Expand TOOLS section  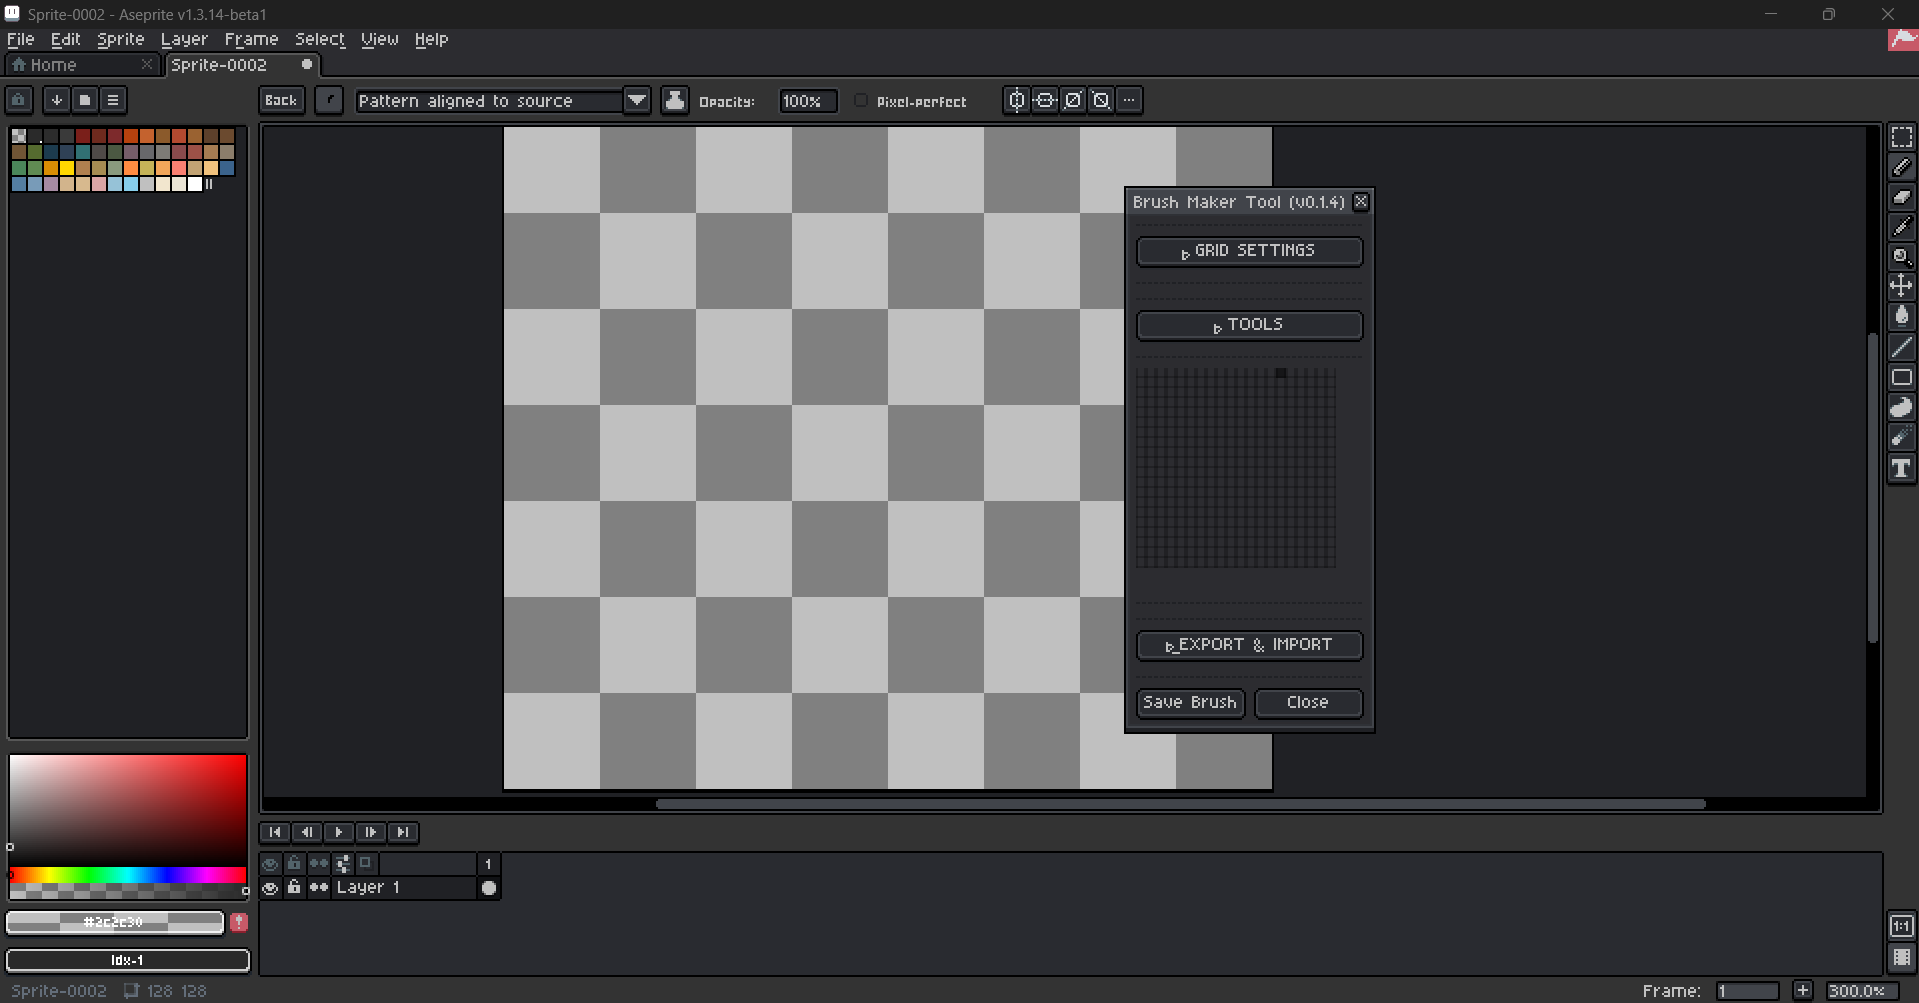(1249, 325)
